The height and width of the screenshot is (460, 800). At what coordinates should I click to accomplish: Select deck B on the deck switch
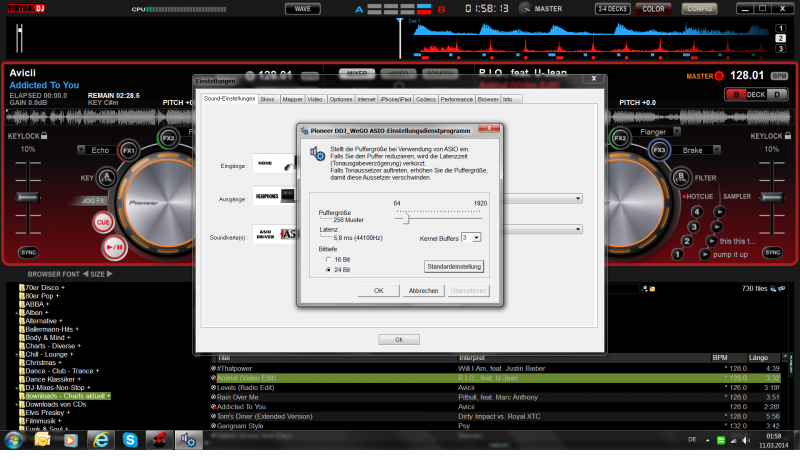tap(736, 94)
